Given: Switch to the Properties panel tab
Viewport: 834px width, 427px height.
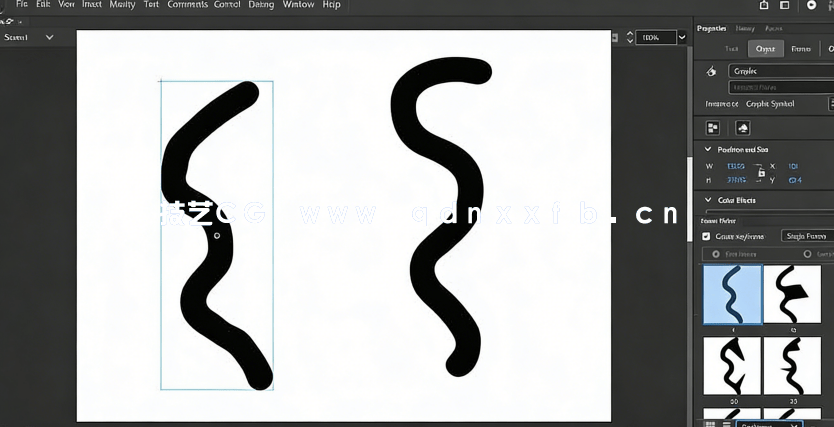Looking at the screenshot, I should pos(712,28).
